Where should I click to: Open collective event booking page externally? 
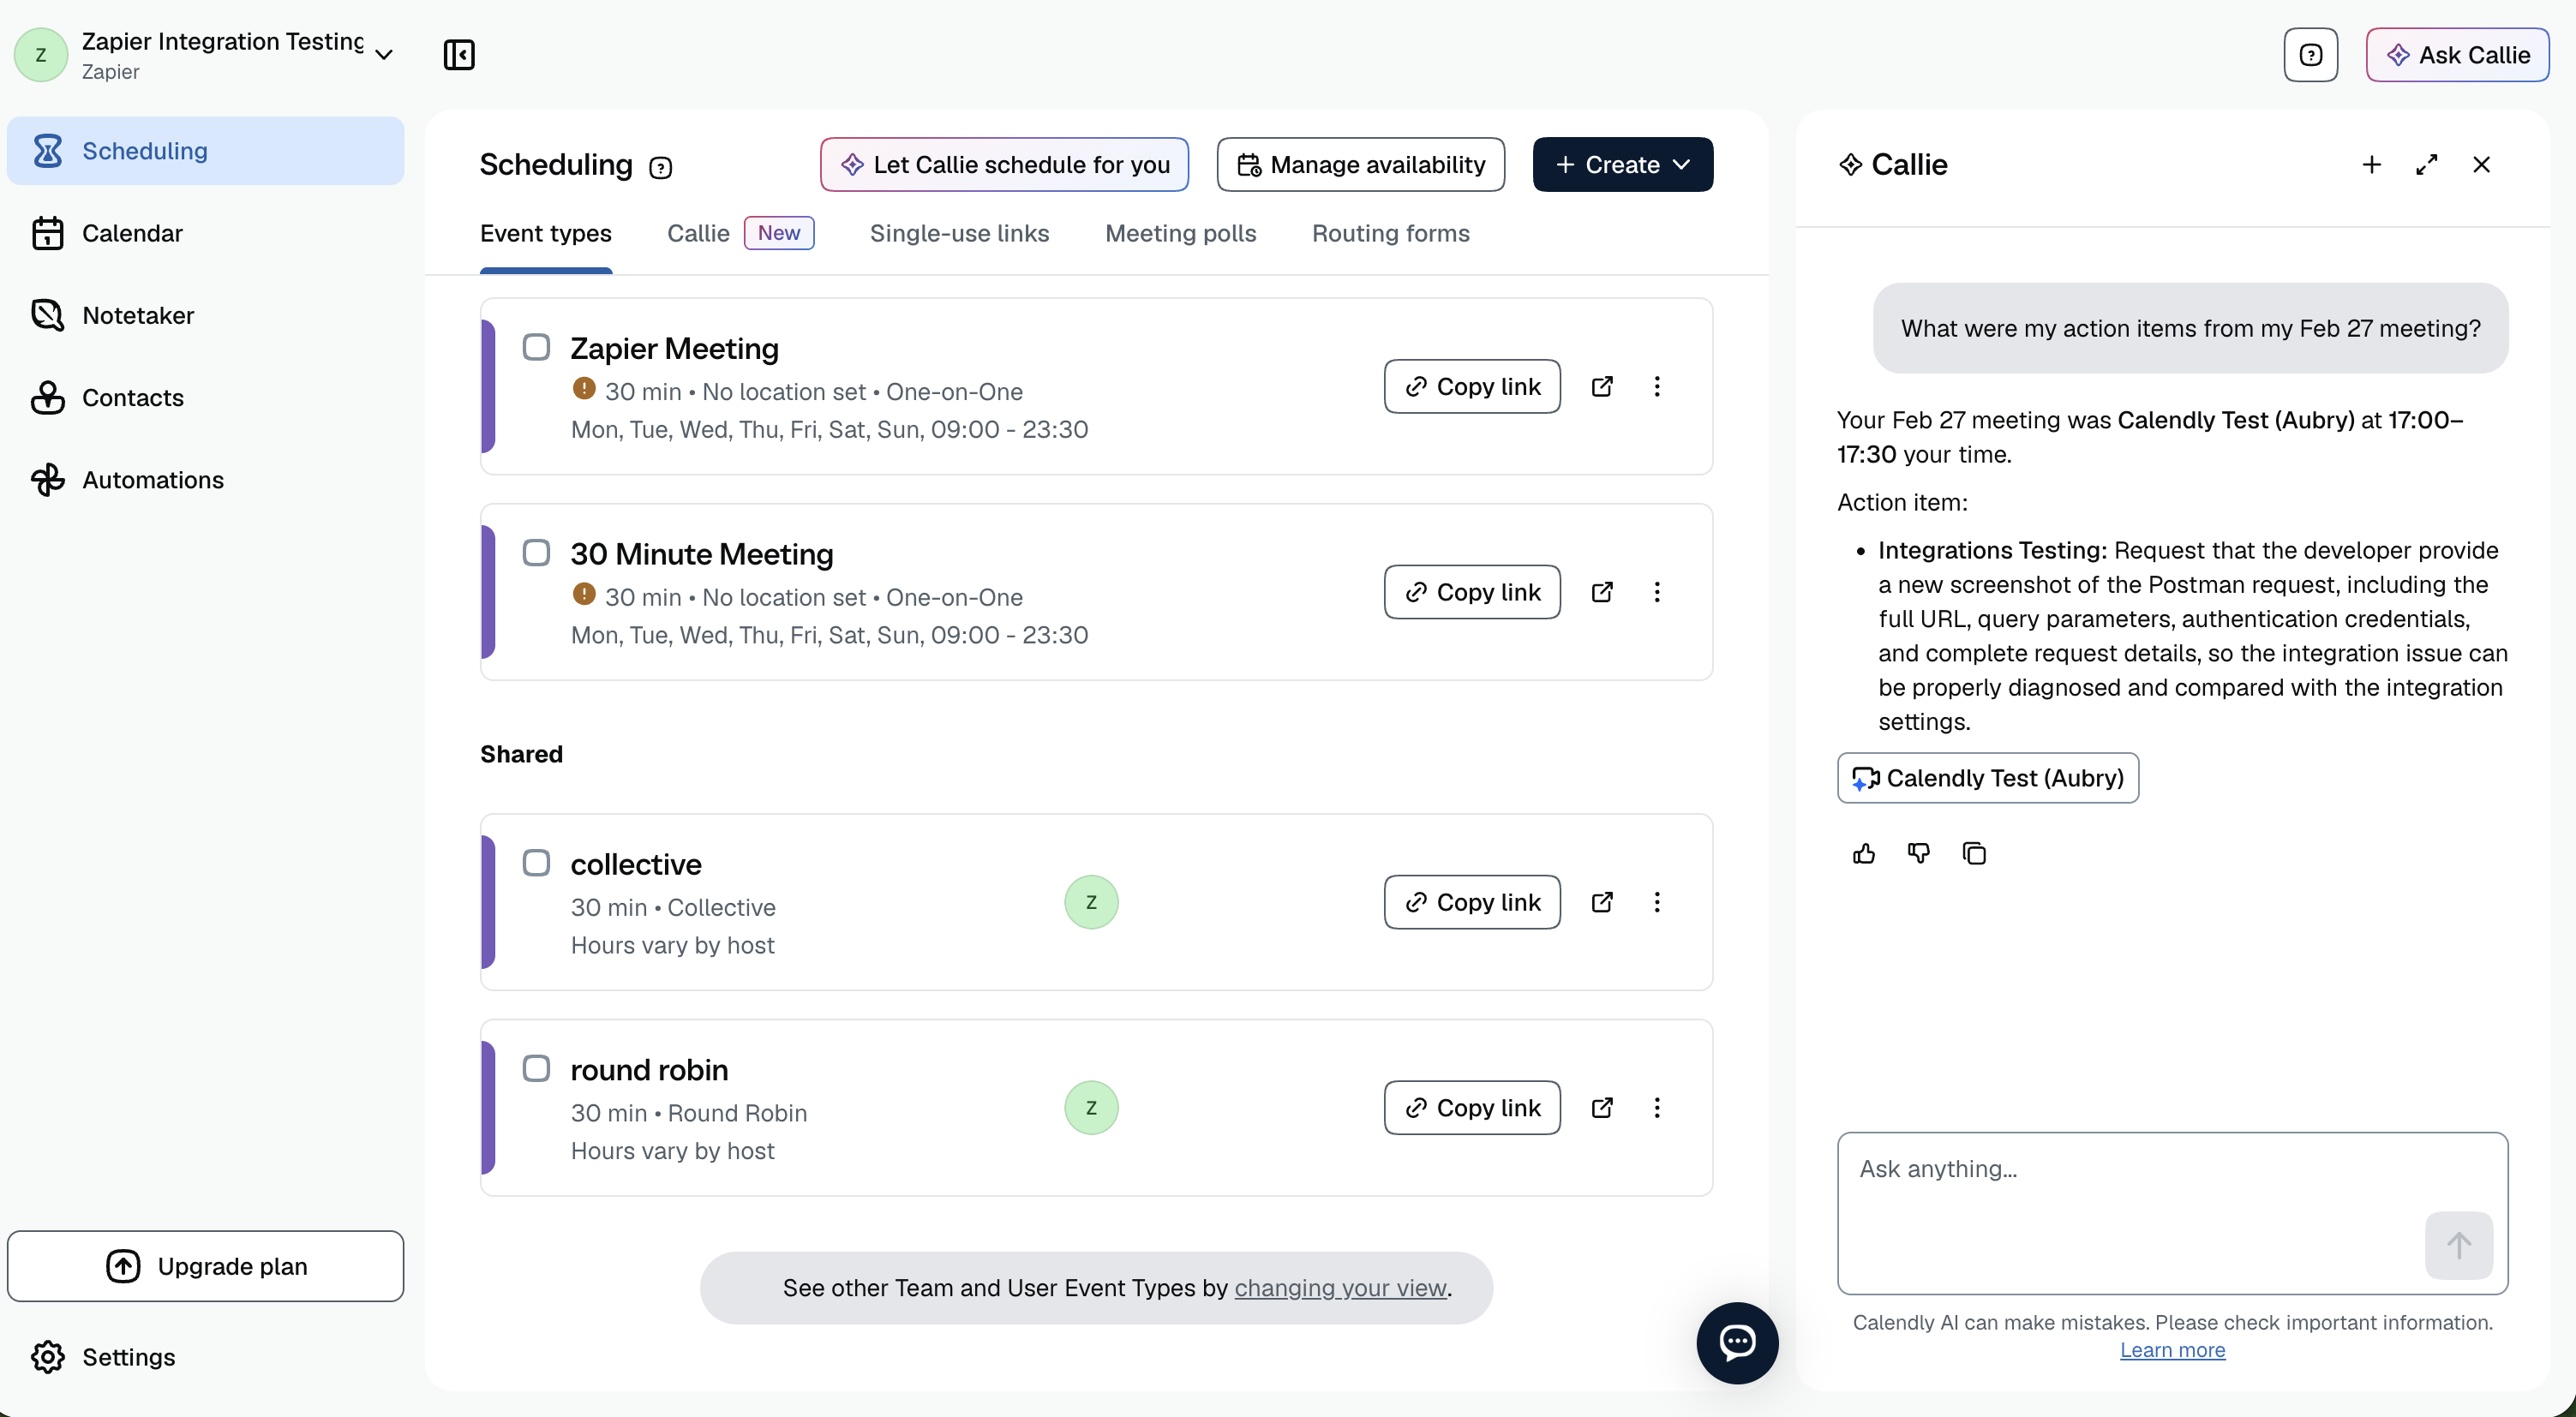coord(1602,902)
